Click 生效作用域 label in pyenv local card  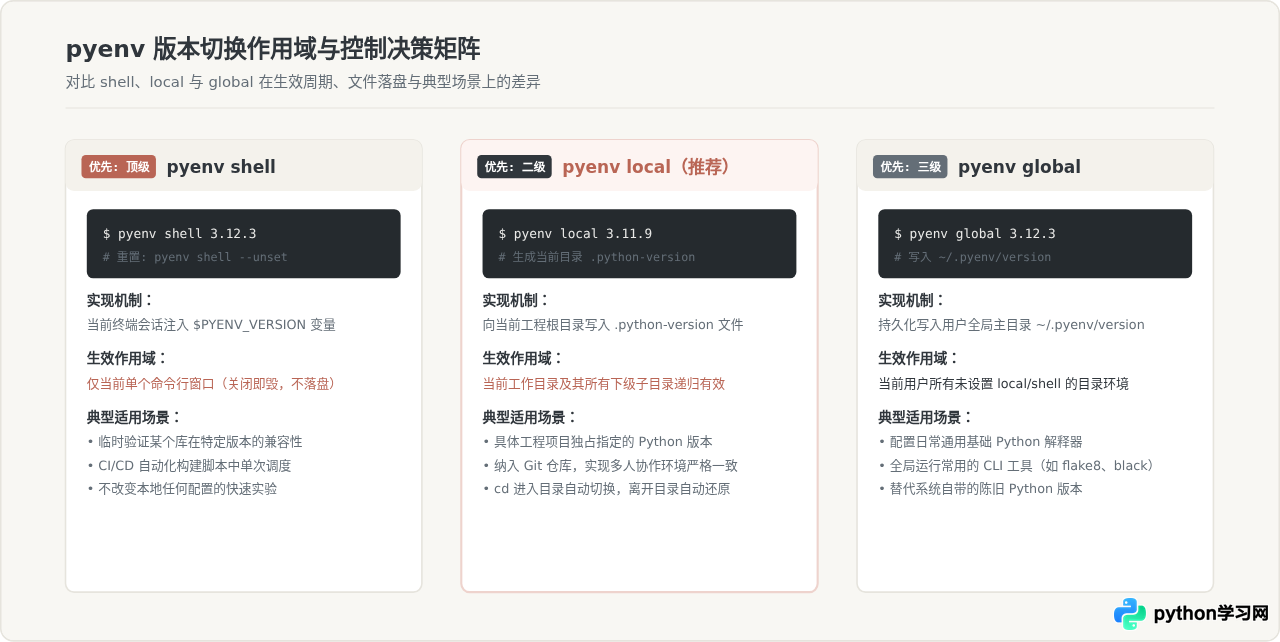pyautogui.click(x=524, y=358)
